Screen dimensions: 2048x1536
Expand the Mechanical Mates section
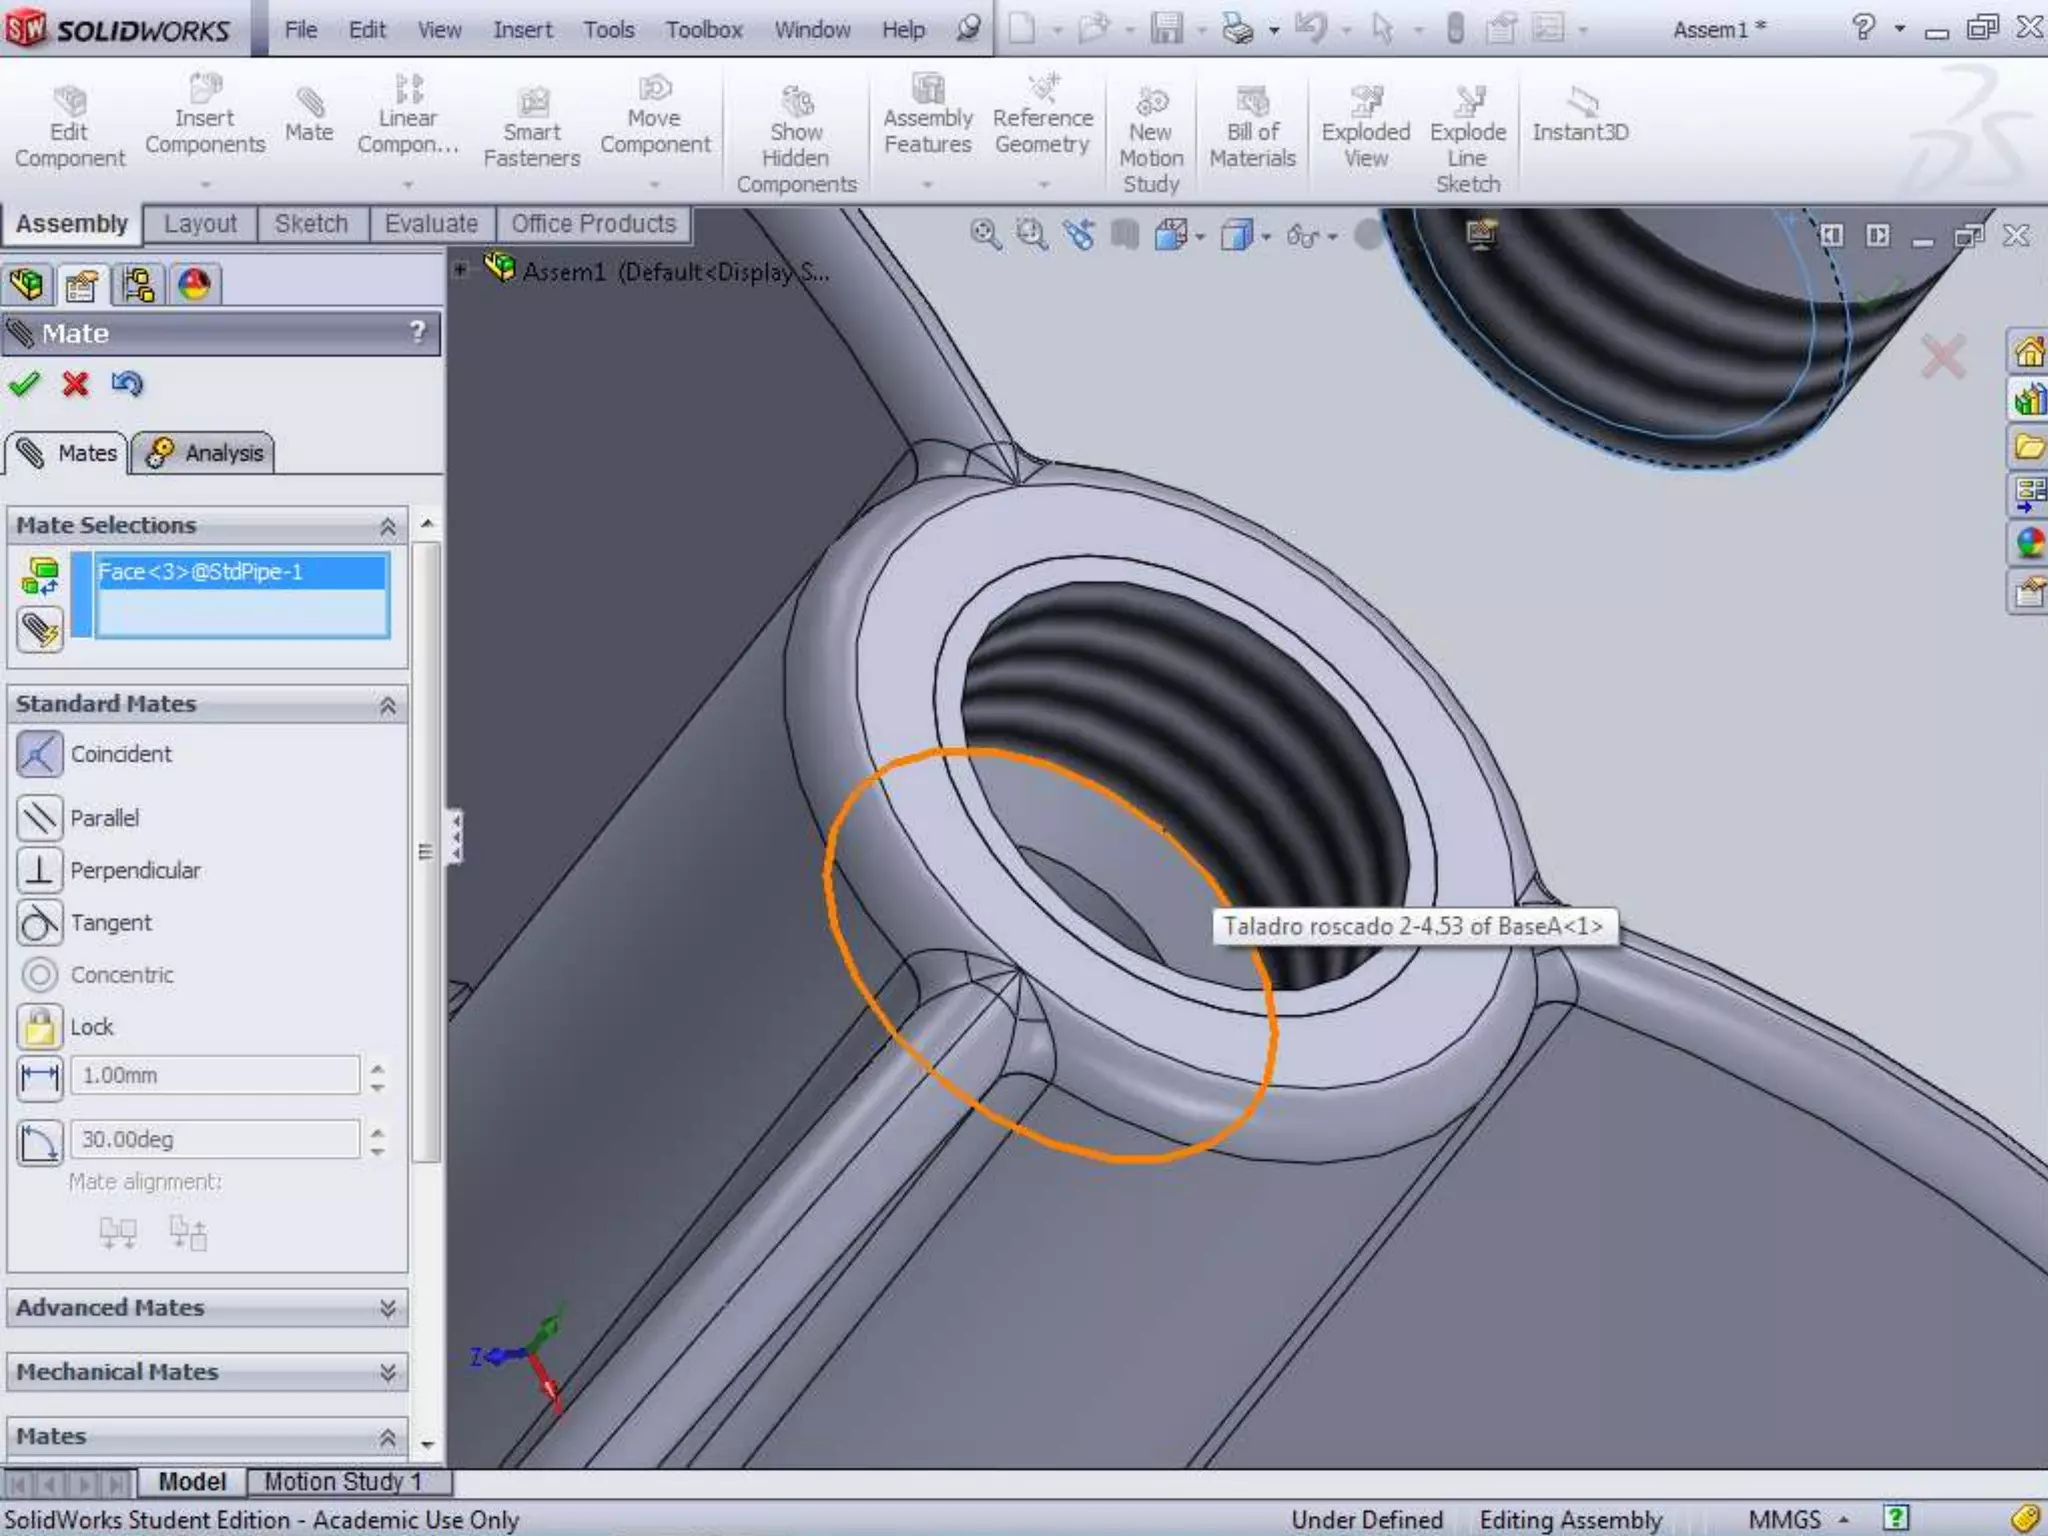click(x=388, y=1372)
